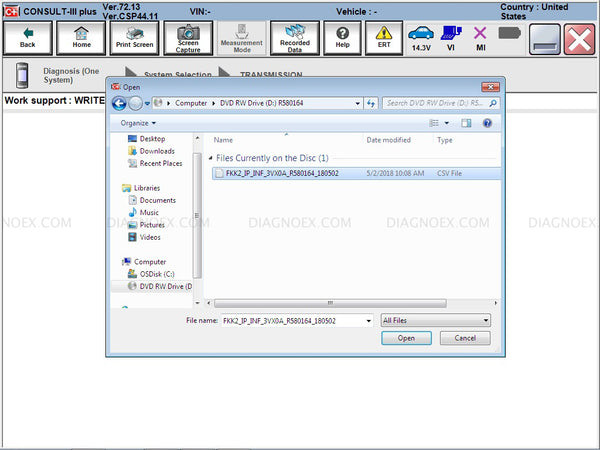This screenshot has height=450, width=600.
Task: Click the Open button in dialog
Action: 406,338
